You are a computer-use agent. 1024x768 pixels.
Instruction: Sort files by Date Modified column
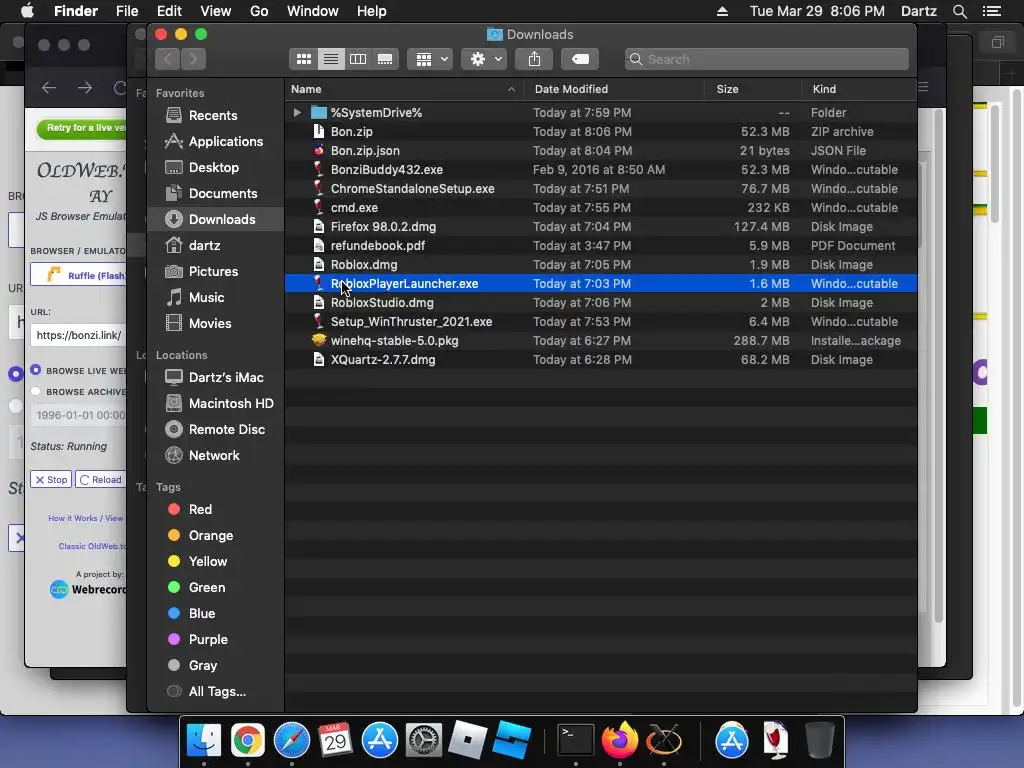[x=614, y=89]
